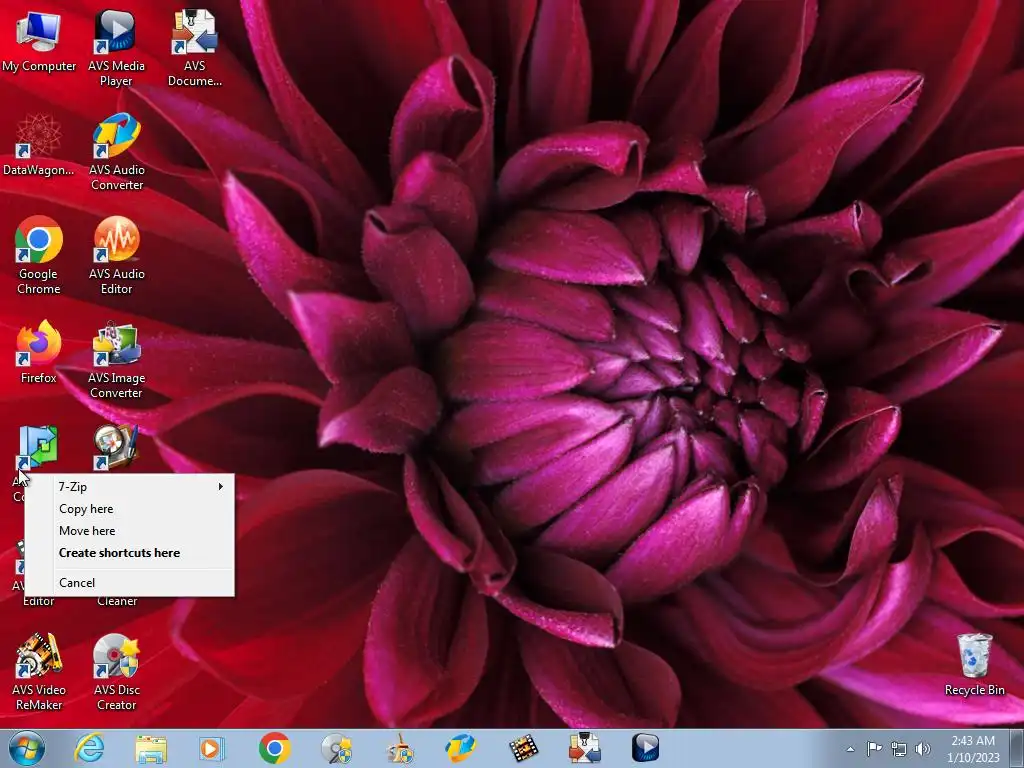Click the 2:43 AM clock in tray
1024x768 pixels.
click(x=973, y=741)
